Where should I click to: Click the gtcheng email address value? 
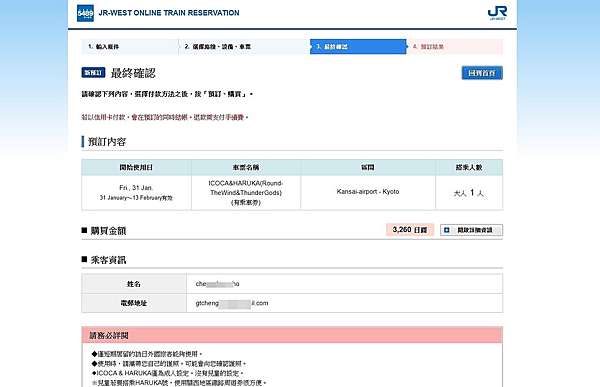click(x=232, y=303)
